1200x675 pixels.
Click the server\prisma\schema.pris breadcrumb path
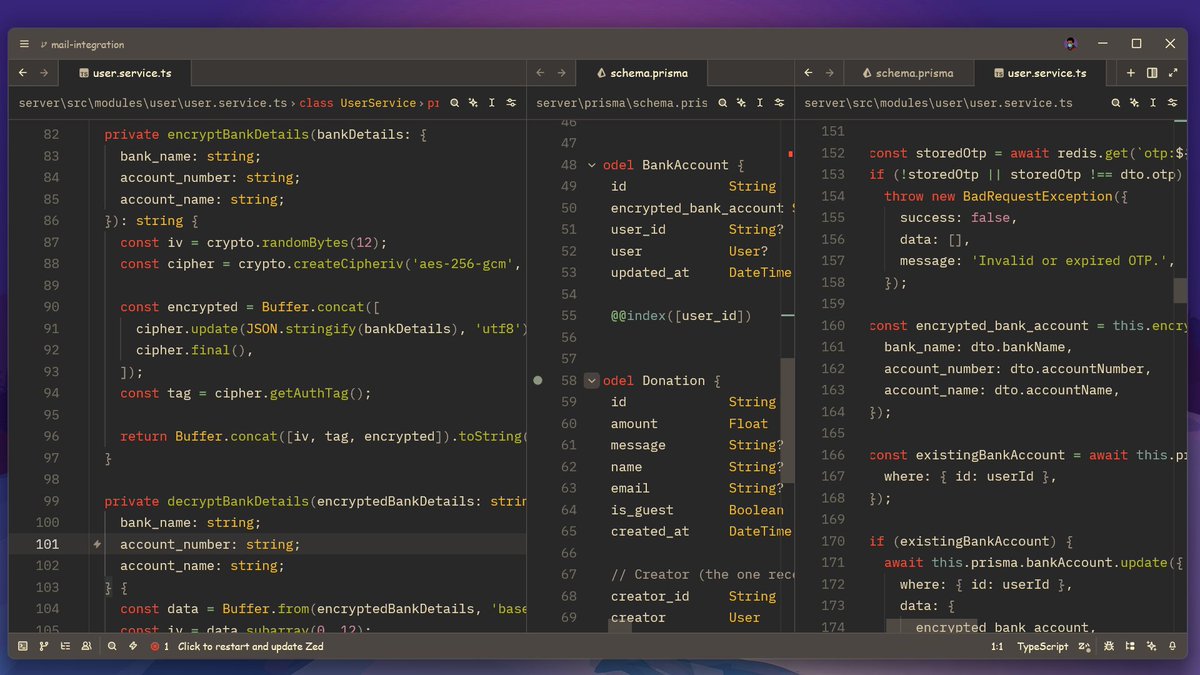click(x=621, y=103)
